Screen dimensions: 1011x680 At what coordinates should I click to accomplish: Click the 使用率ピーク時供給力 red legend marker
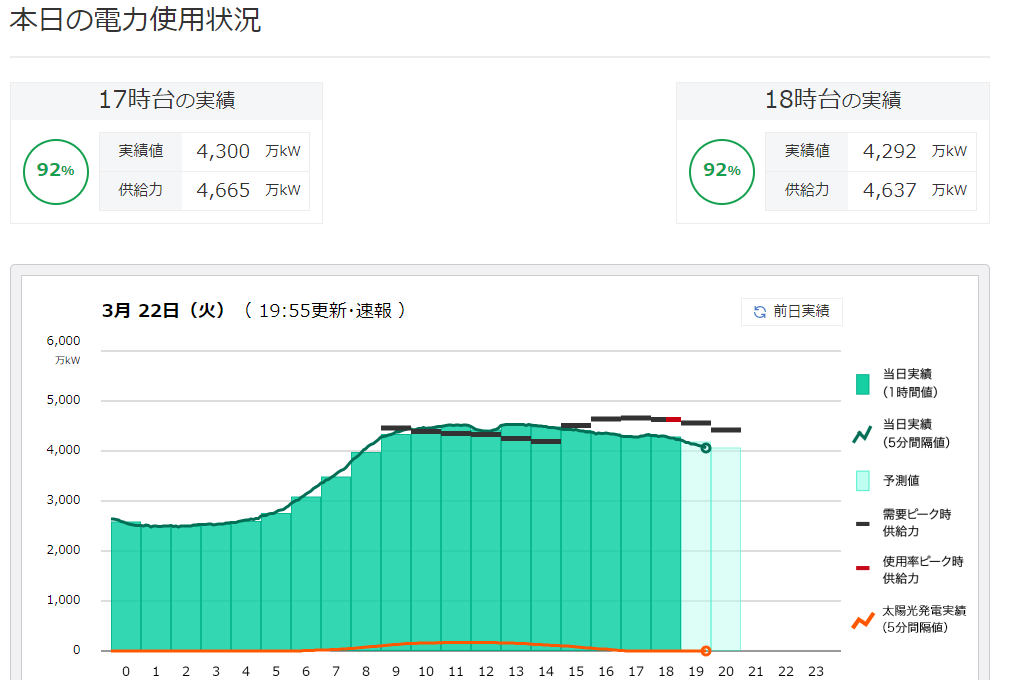coord(862,568)
